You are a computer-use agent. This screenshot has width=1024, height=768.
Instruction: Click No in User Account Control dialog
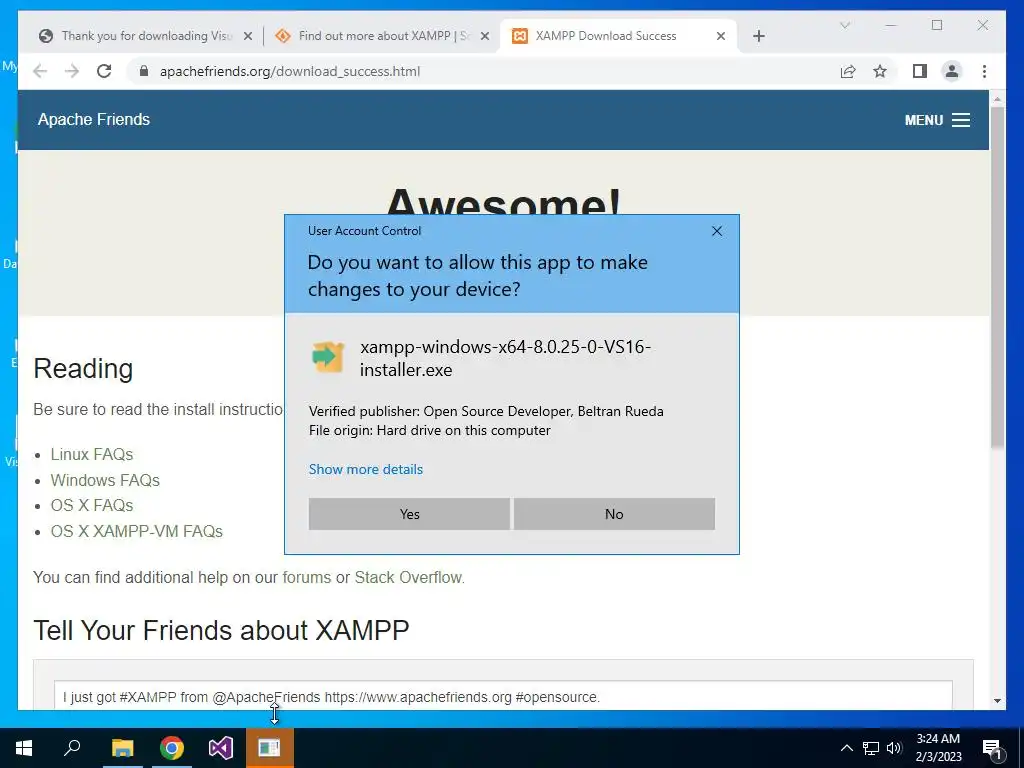[x=614, y=514]
